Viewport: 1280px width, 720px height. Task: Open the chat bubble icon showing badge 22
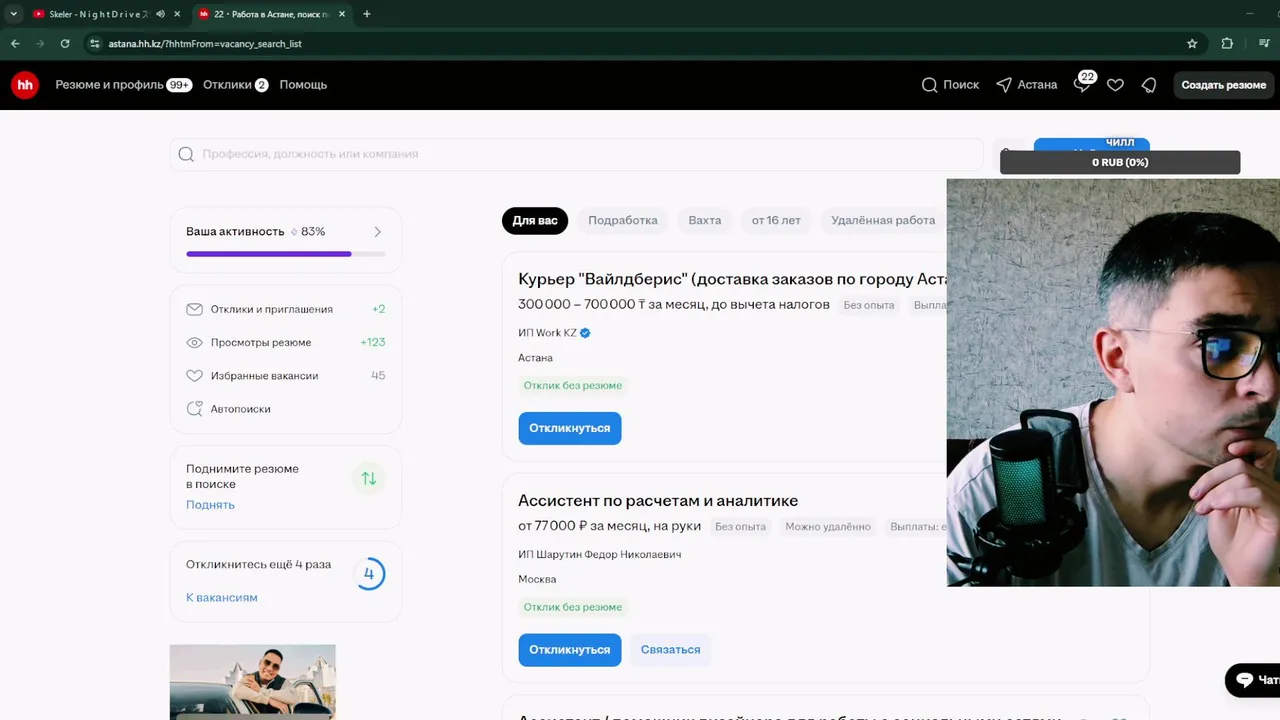click(1083, 83)
